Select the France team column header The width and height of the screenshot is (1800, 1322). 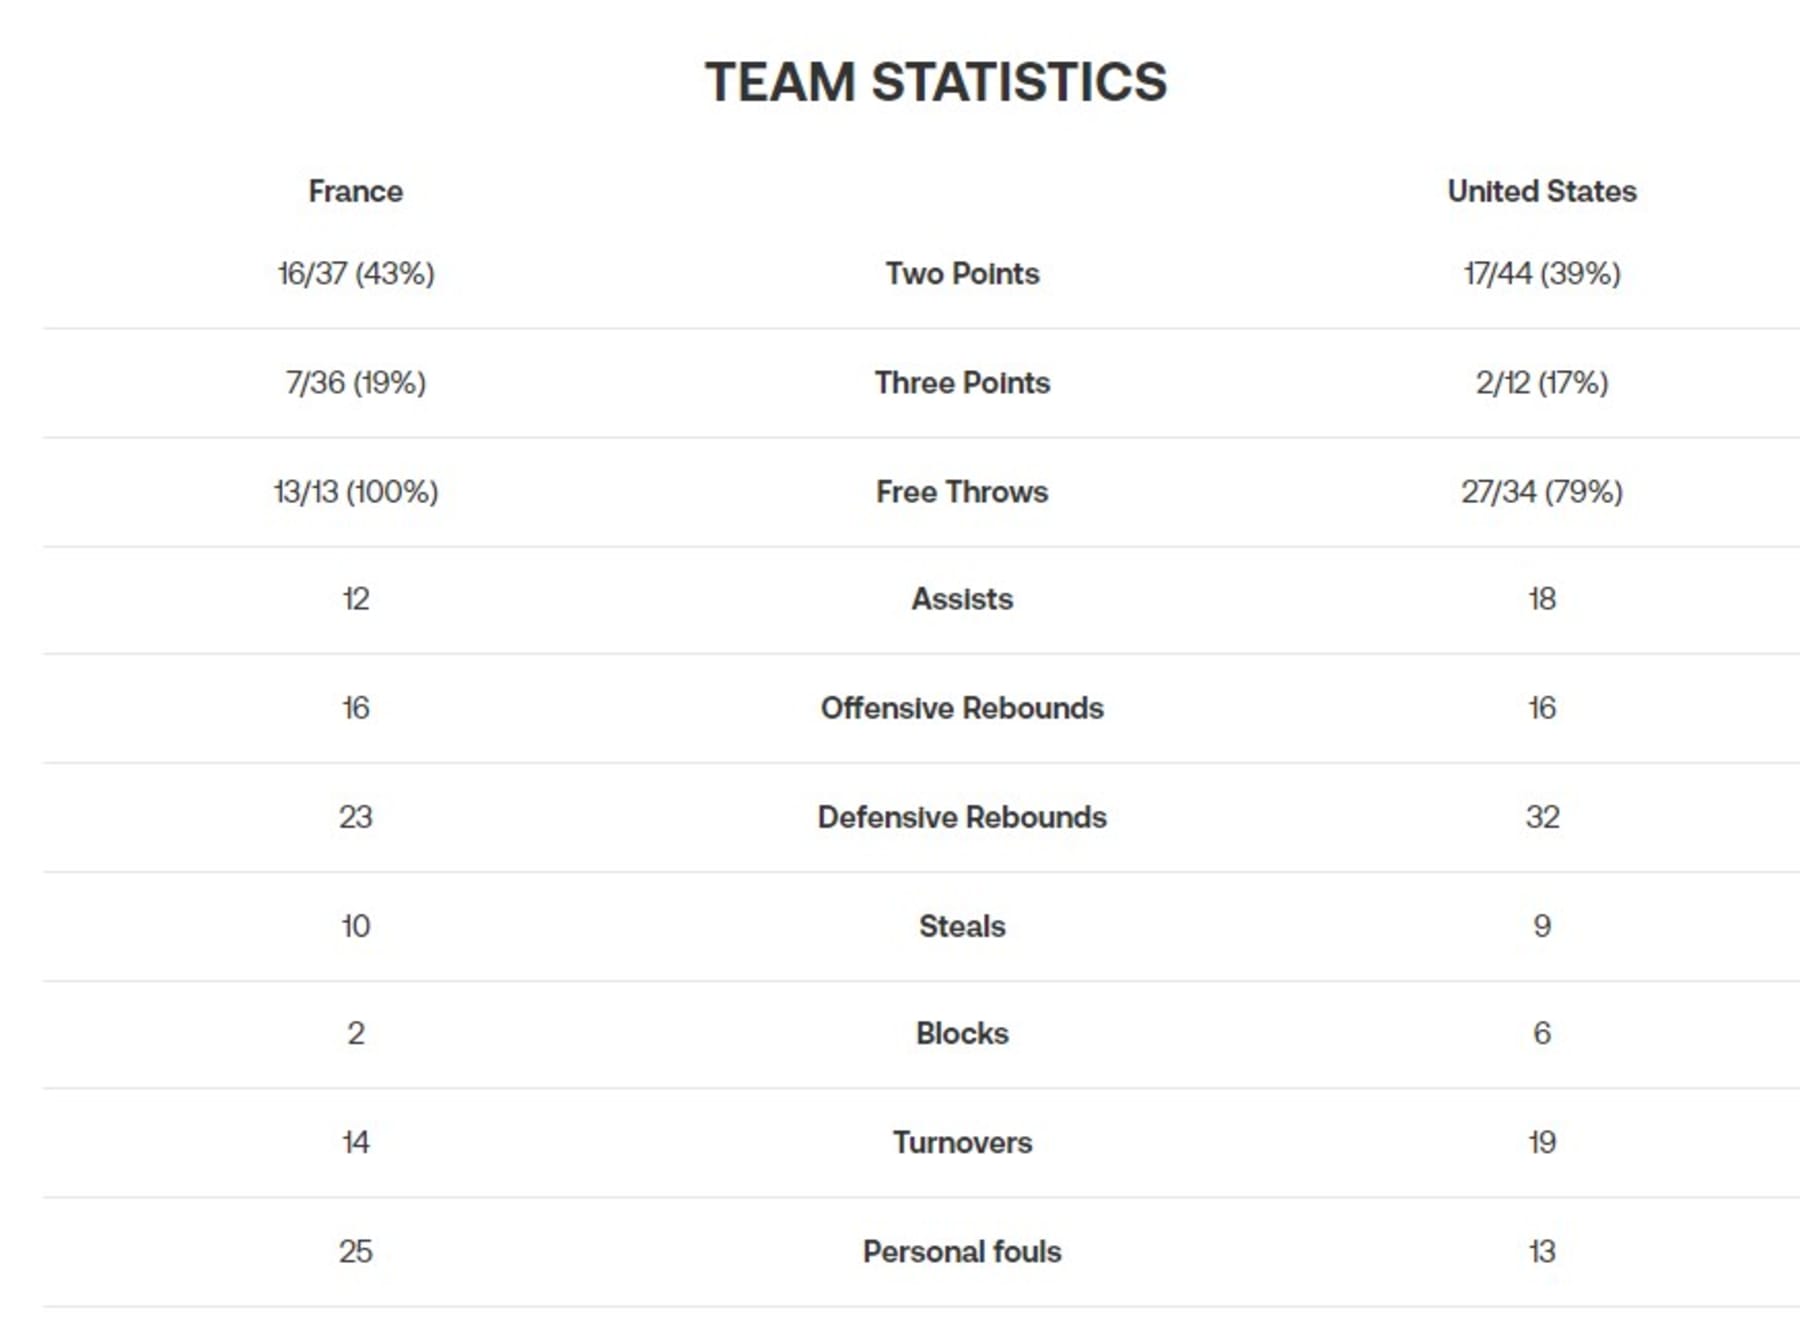click(355, 191)
